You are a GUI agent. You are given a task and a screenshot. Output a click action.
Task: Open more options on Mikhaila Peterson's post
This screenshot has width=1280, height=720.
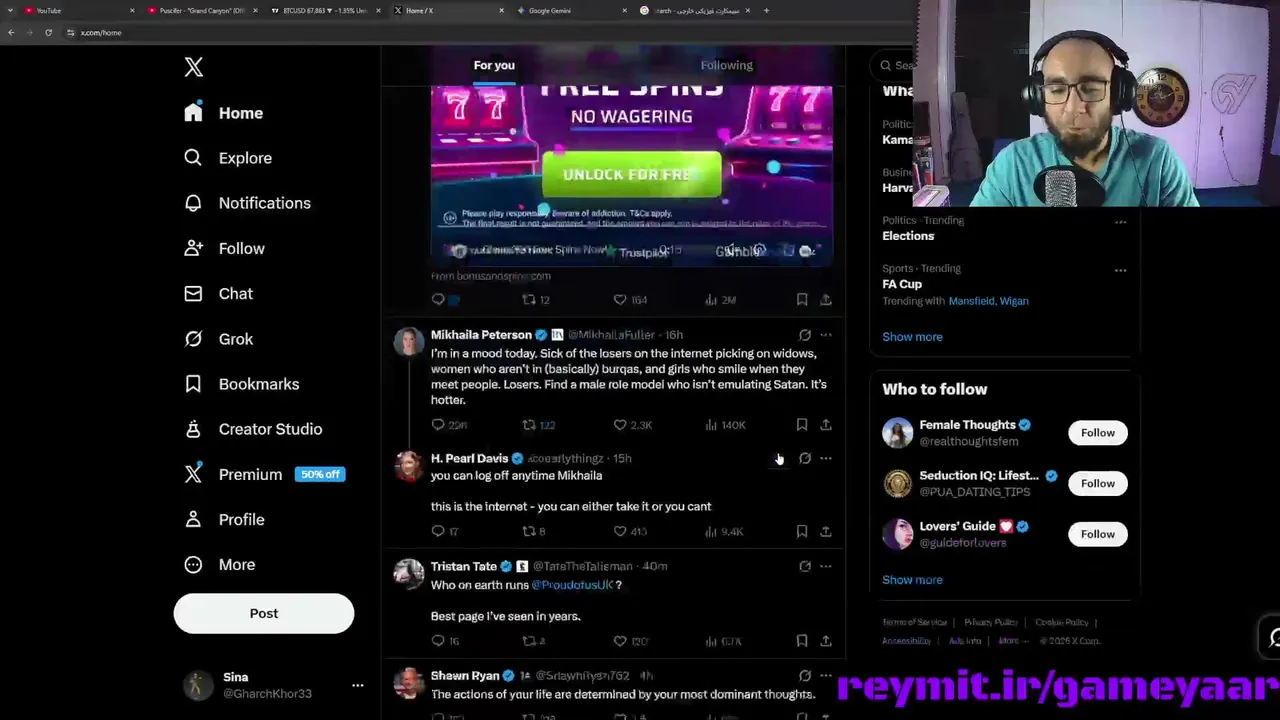826,335
